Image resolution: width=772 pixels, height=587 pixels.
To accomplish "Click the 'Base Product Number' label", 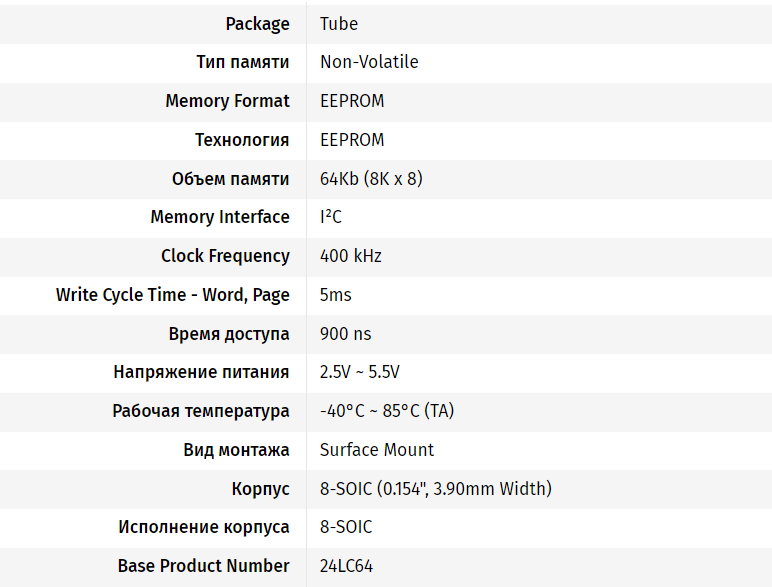I will click(x=204, y=566).
